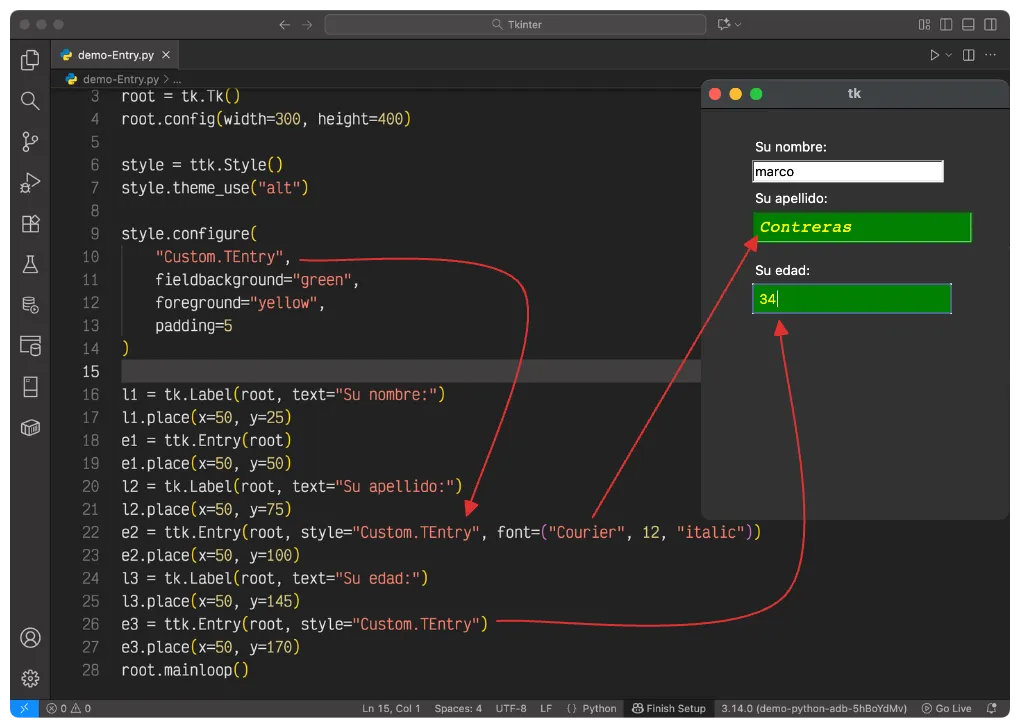
Task: Open the editor More Actions ellipsis menu
Action: click(x=991, y=55)
